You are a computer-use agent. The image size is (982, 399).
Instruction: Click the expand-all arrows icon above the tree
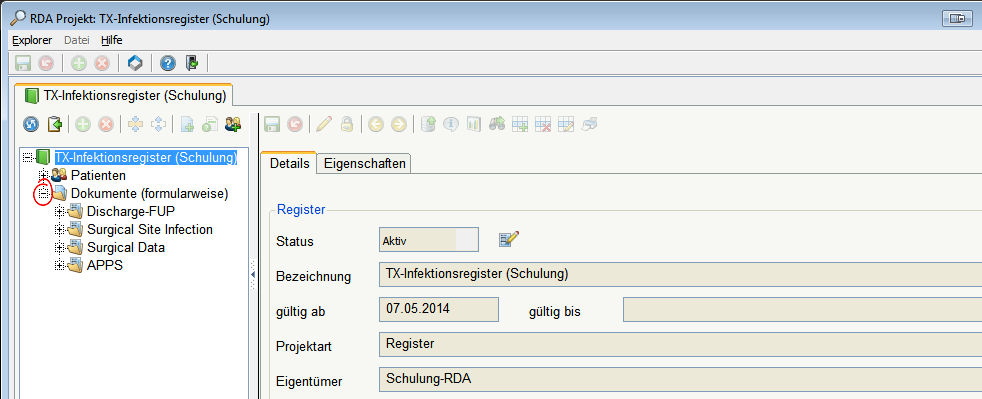pos(158,125)
